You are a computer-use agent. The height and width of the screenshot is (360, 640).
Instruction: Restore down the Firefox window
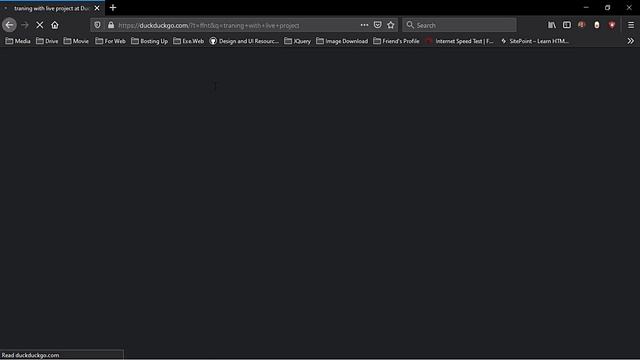607,7
